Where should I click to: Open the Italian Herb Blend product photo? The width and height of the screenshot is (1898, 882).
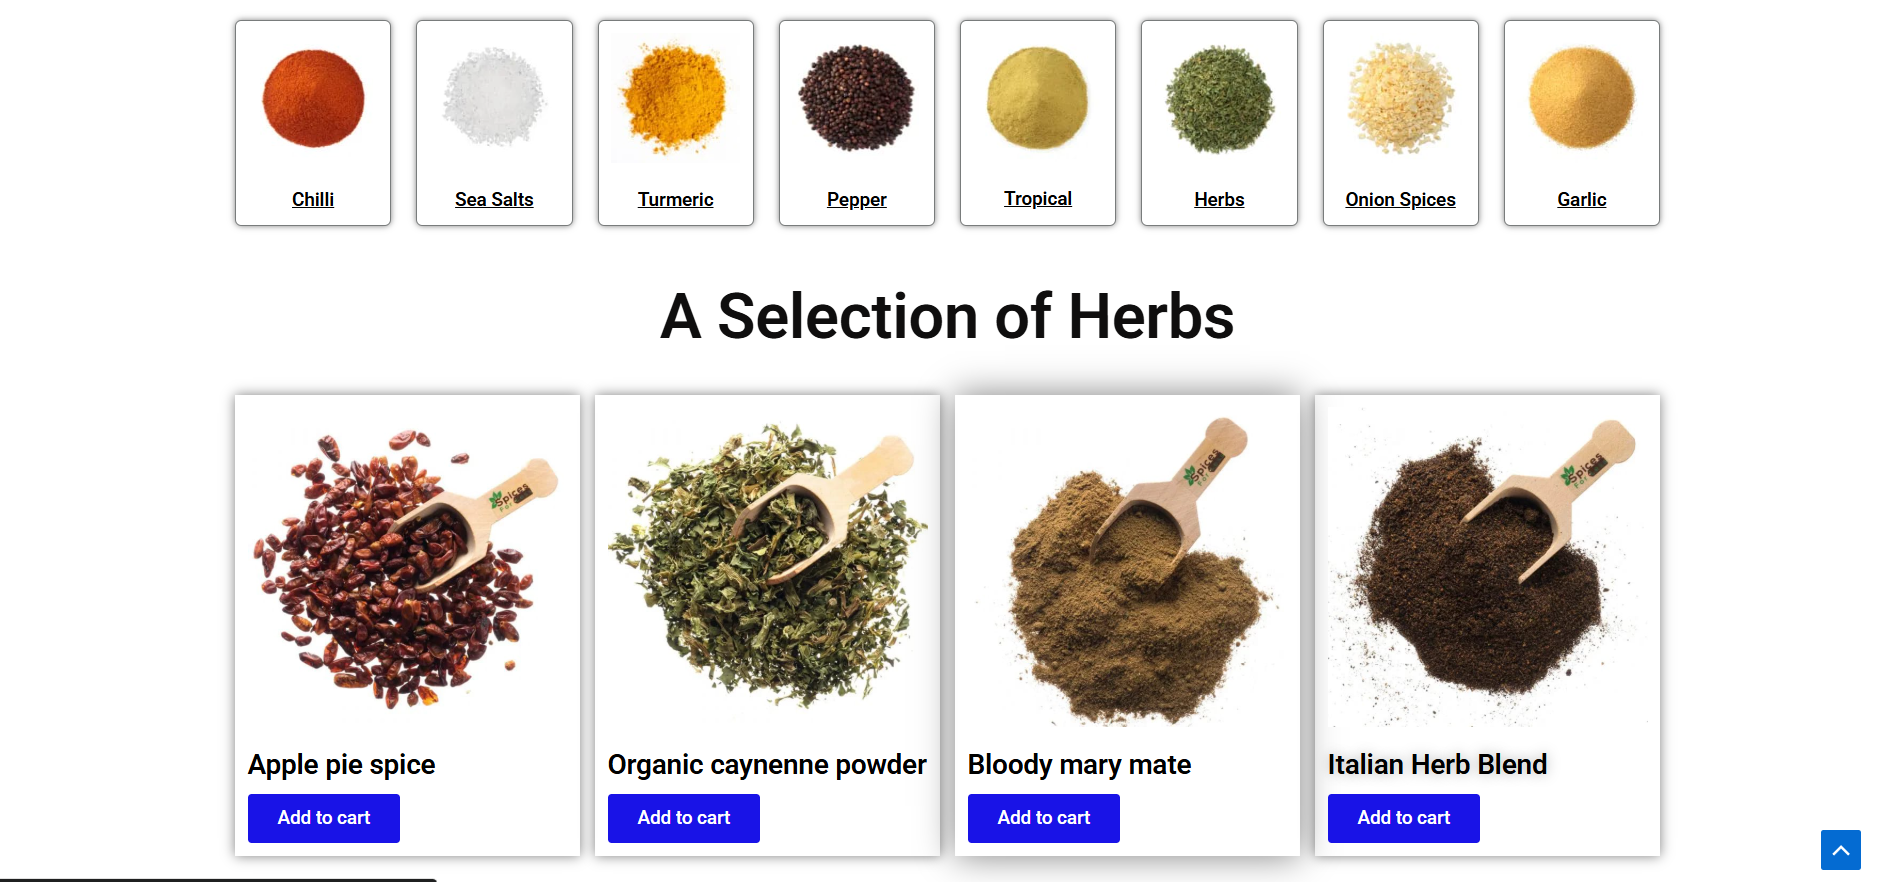(x=1487, y=567)
